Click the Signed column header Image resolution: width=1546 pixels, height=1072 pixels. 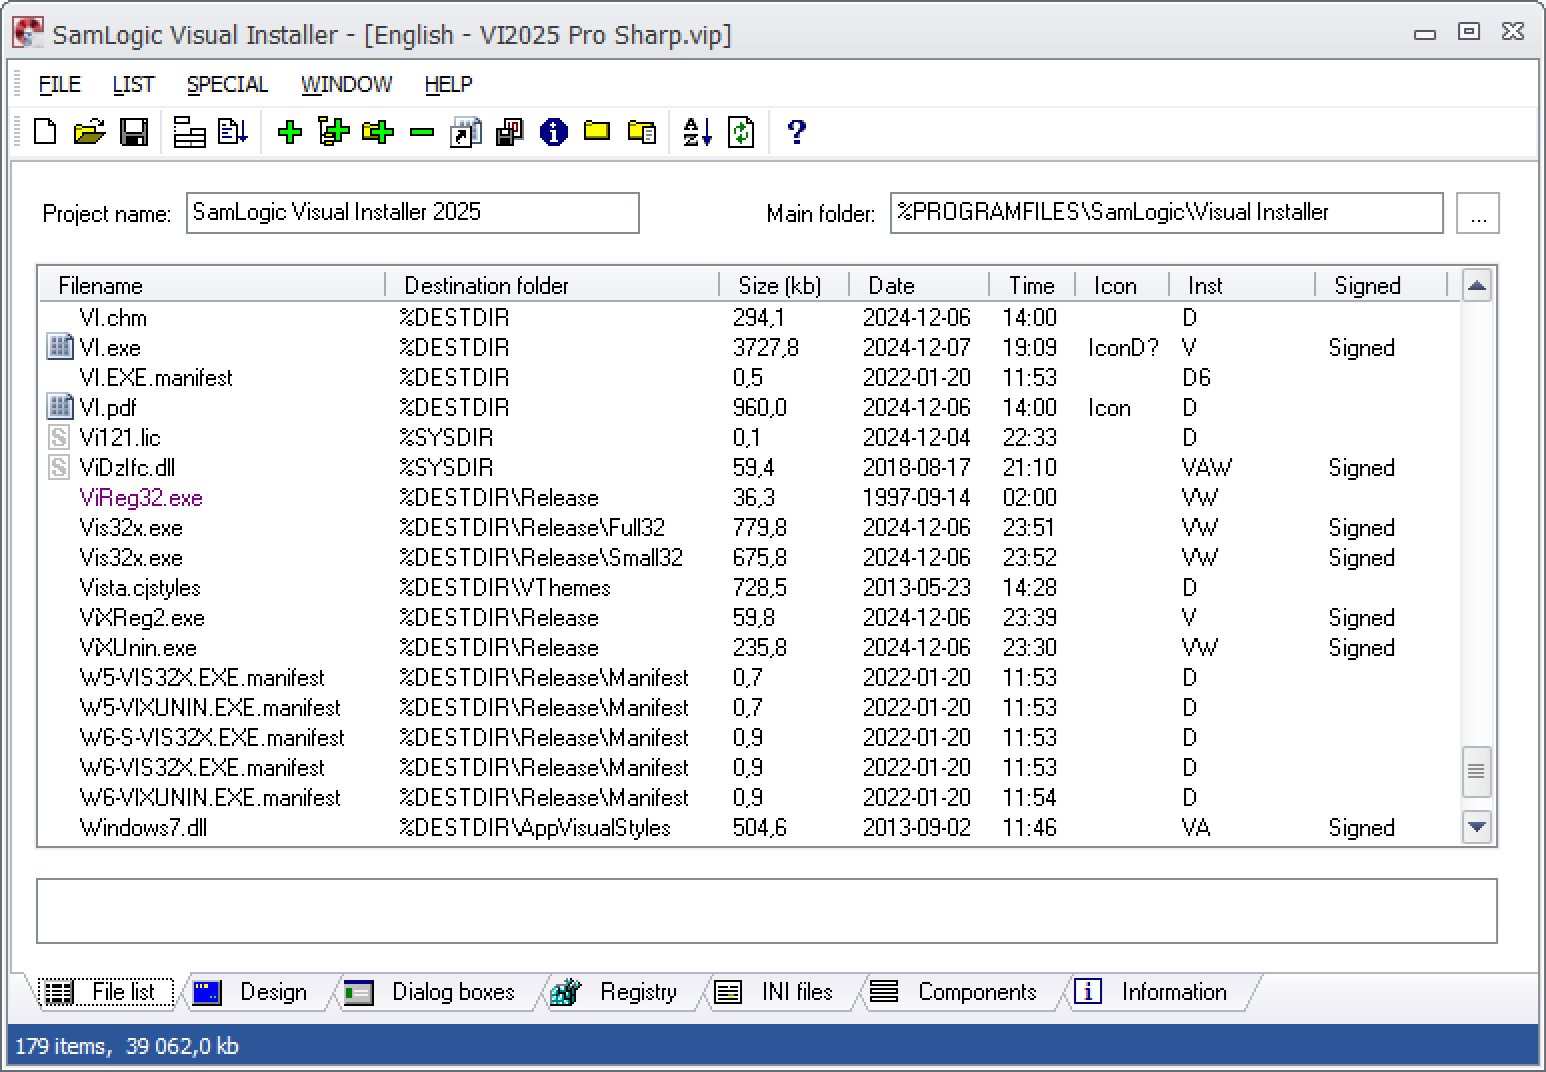[x=1381, y=286]
